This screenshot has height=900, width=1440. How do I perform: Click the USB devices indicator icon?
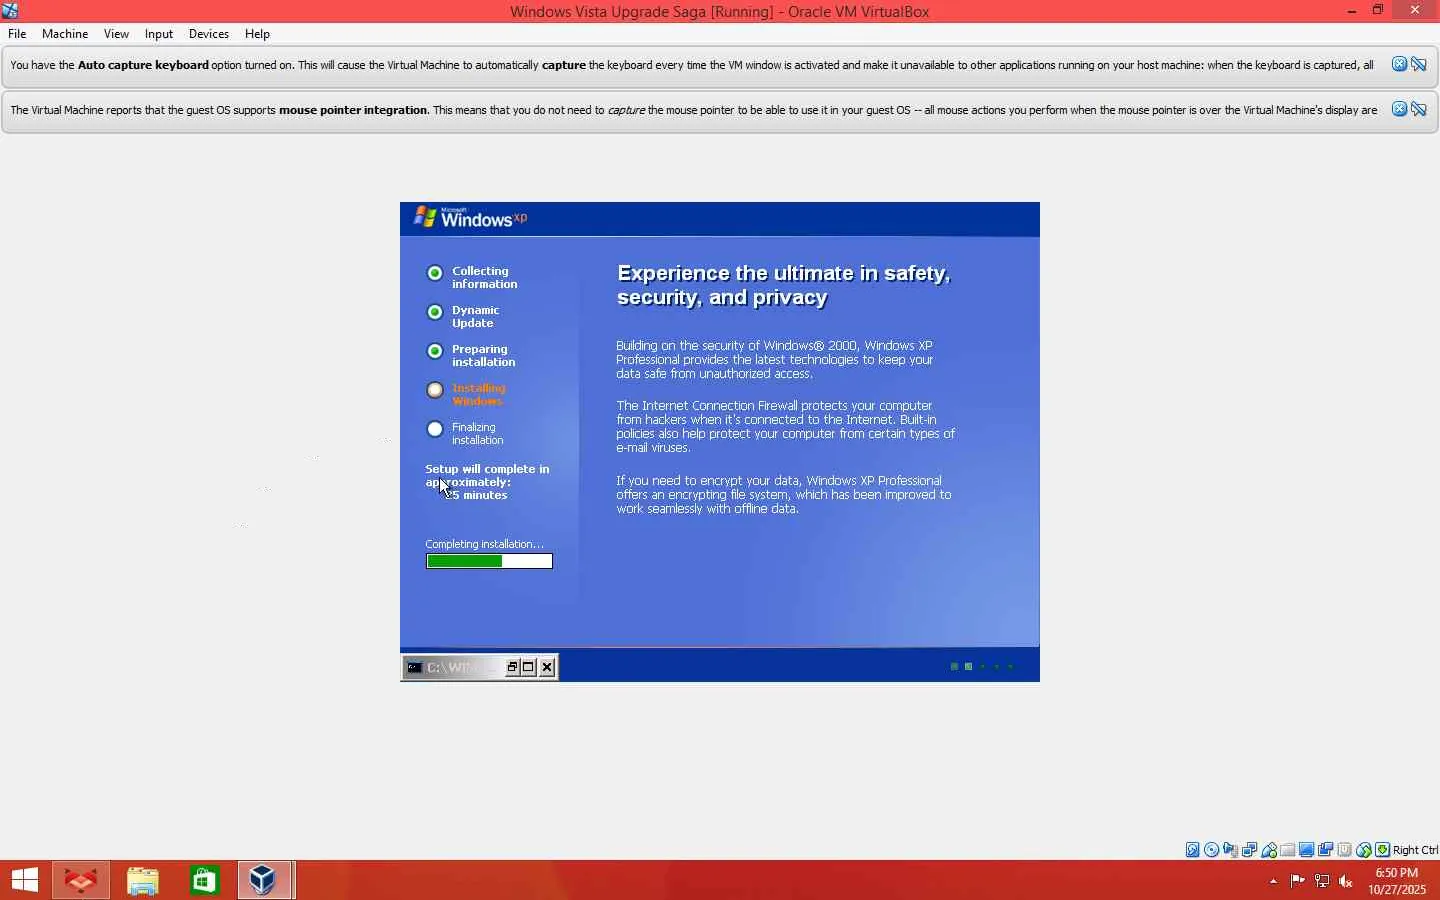(1269, 850)
